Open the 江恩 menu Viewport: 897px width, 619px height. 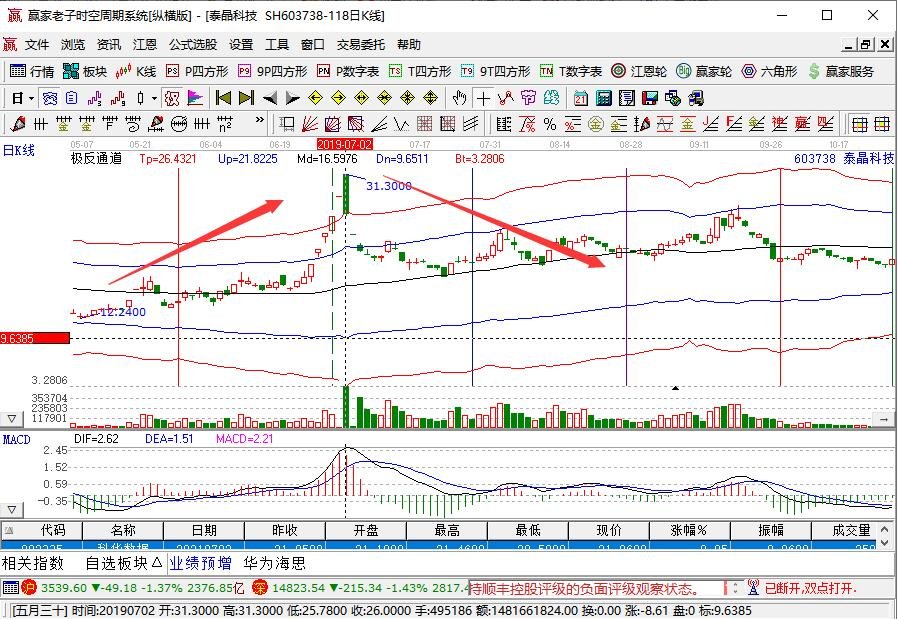point(145,45)
